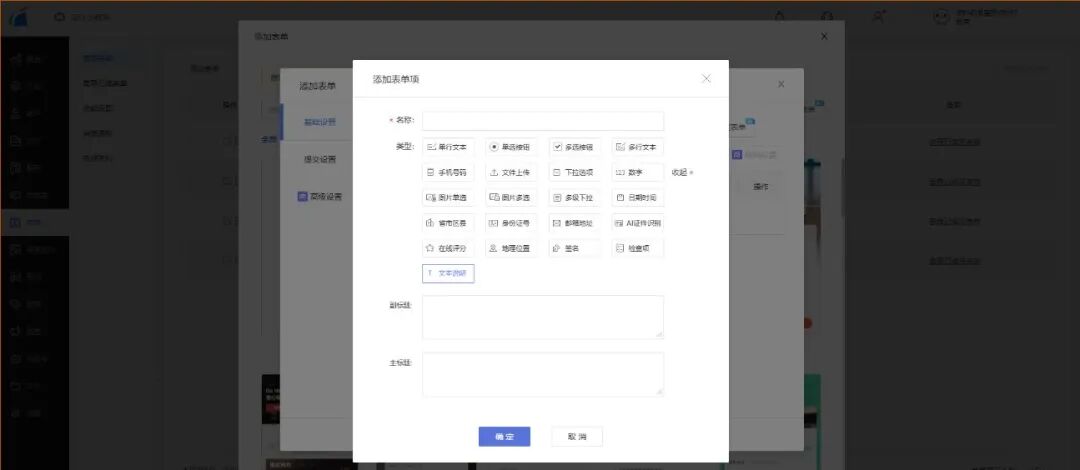
Task: Choose the 地理位置 field type
Action: click(511, 249)
